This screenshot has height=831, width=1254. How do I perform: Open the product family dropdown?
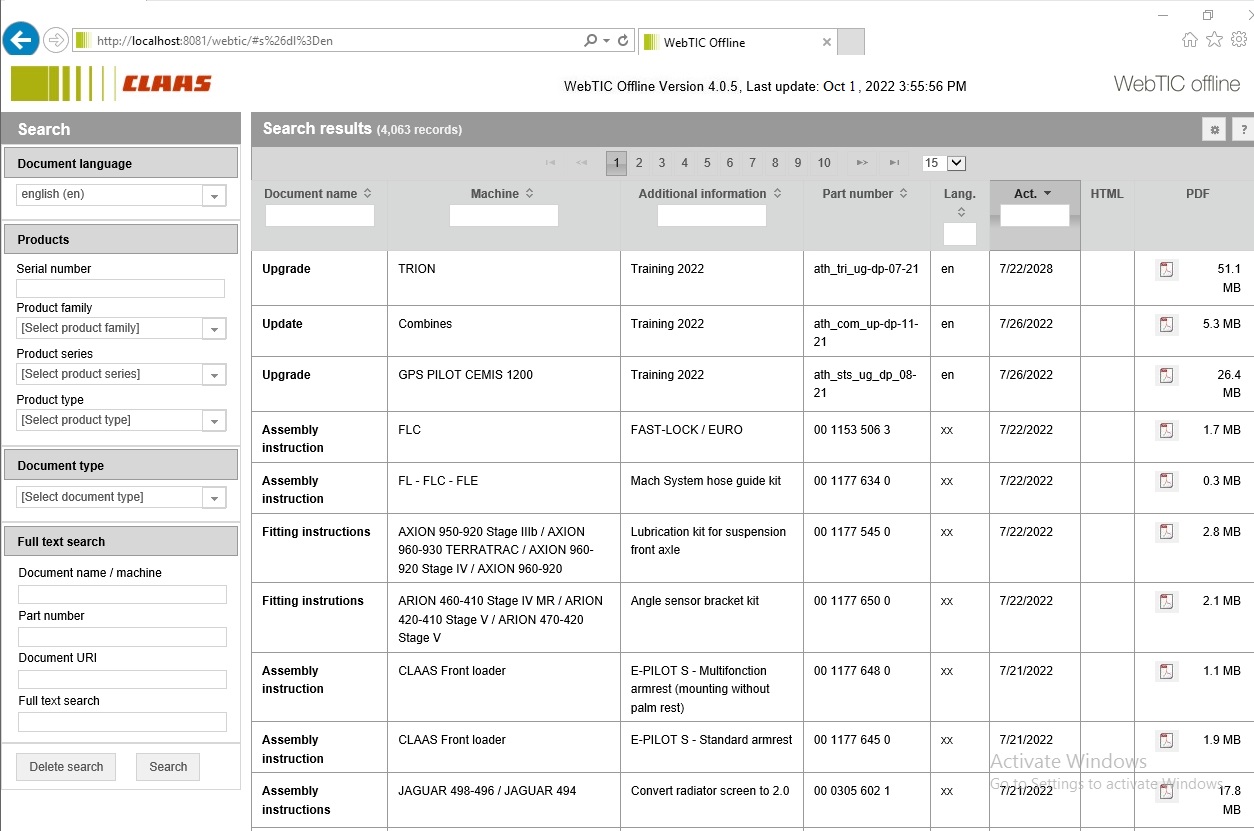point(214,329)
